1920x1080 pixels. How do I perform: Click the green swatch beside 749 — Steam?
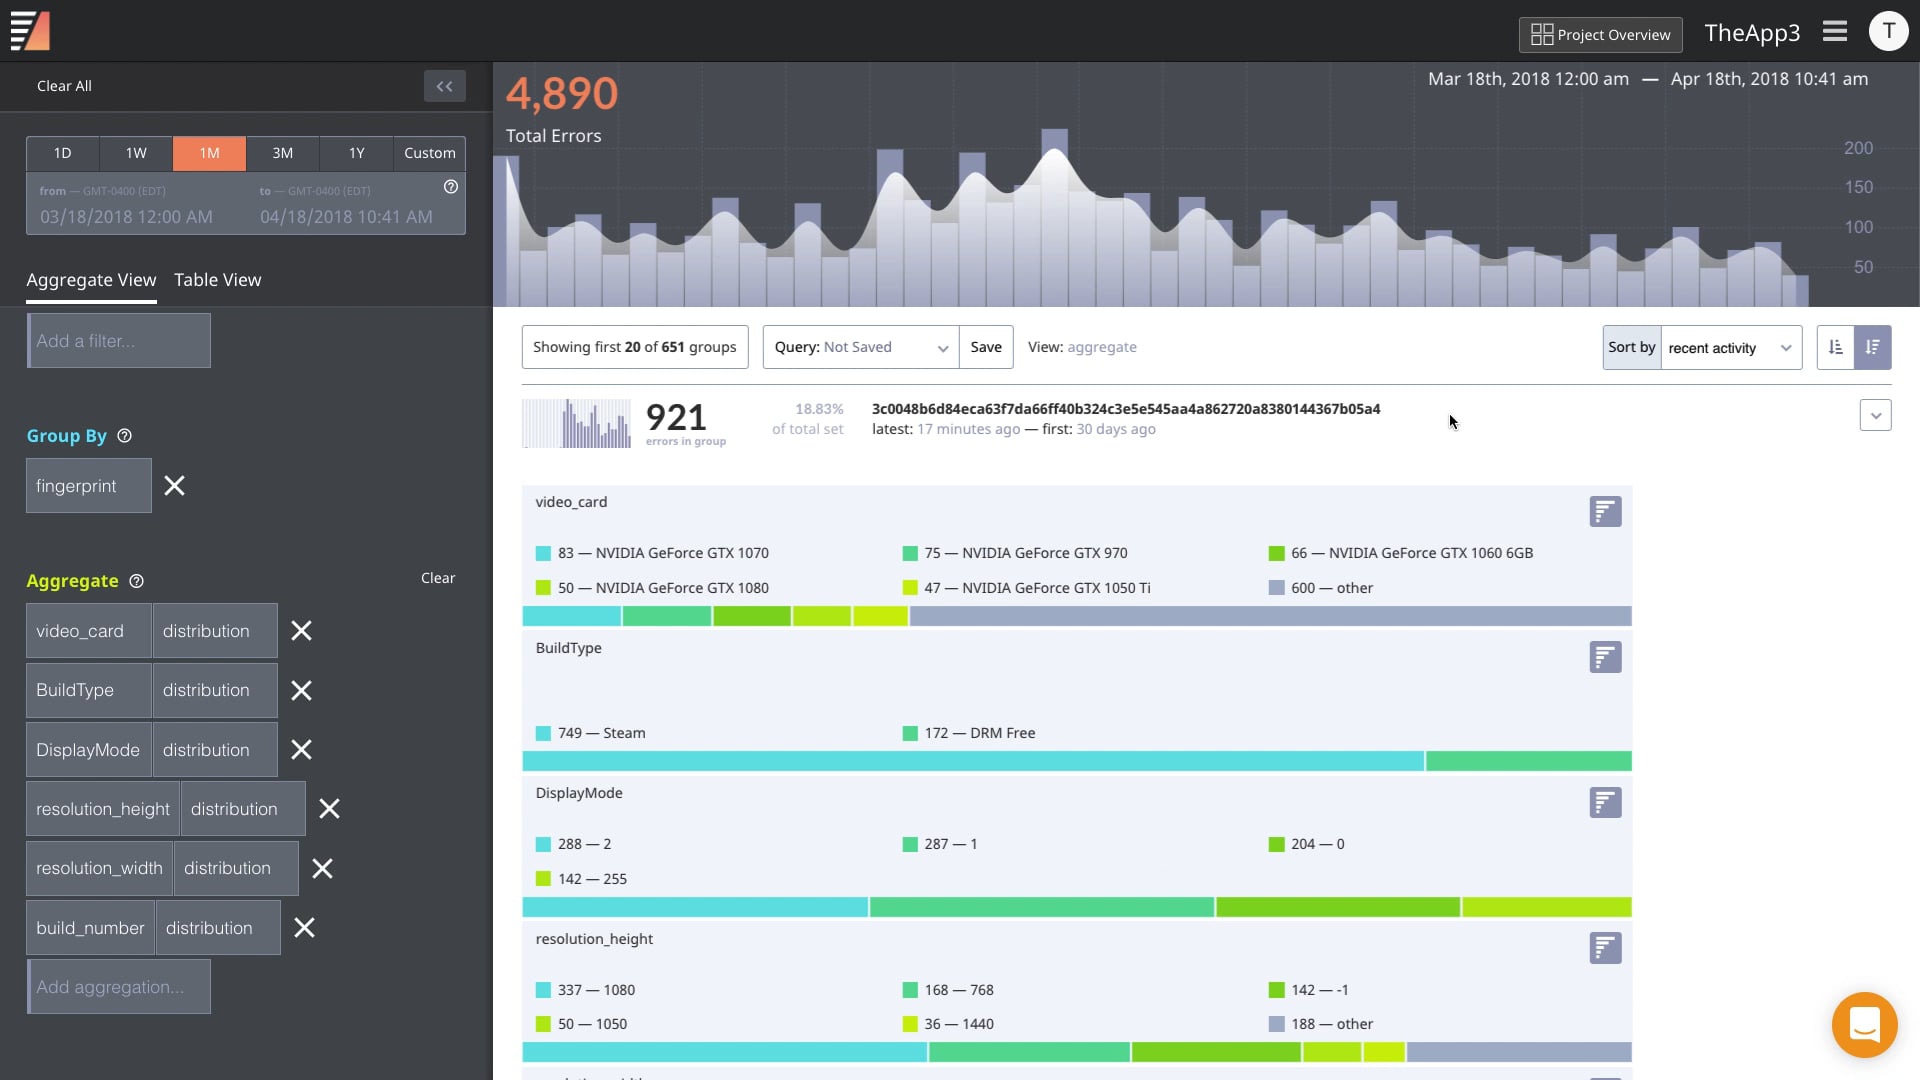pyautogui.click(x=543, y=732)
